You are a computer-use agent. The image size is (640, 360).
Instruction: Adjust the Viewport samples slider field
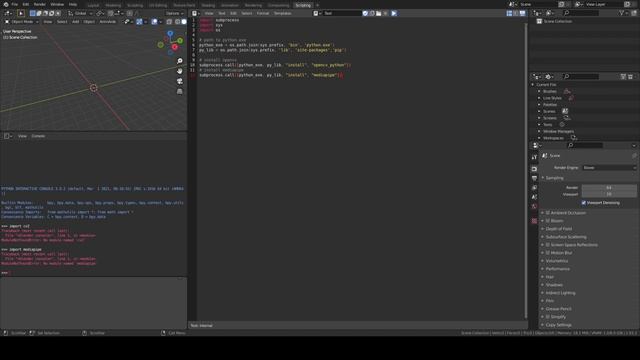point(609,194)
